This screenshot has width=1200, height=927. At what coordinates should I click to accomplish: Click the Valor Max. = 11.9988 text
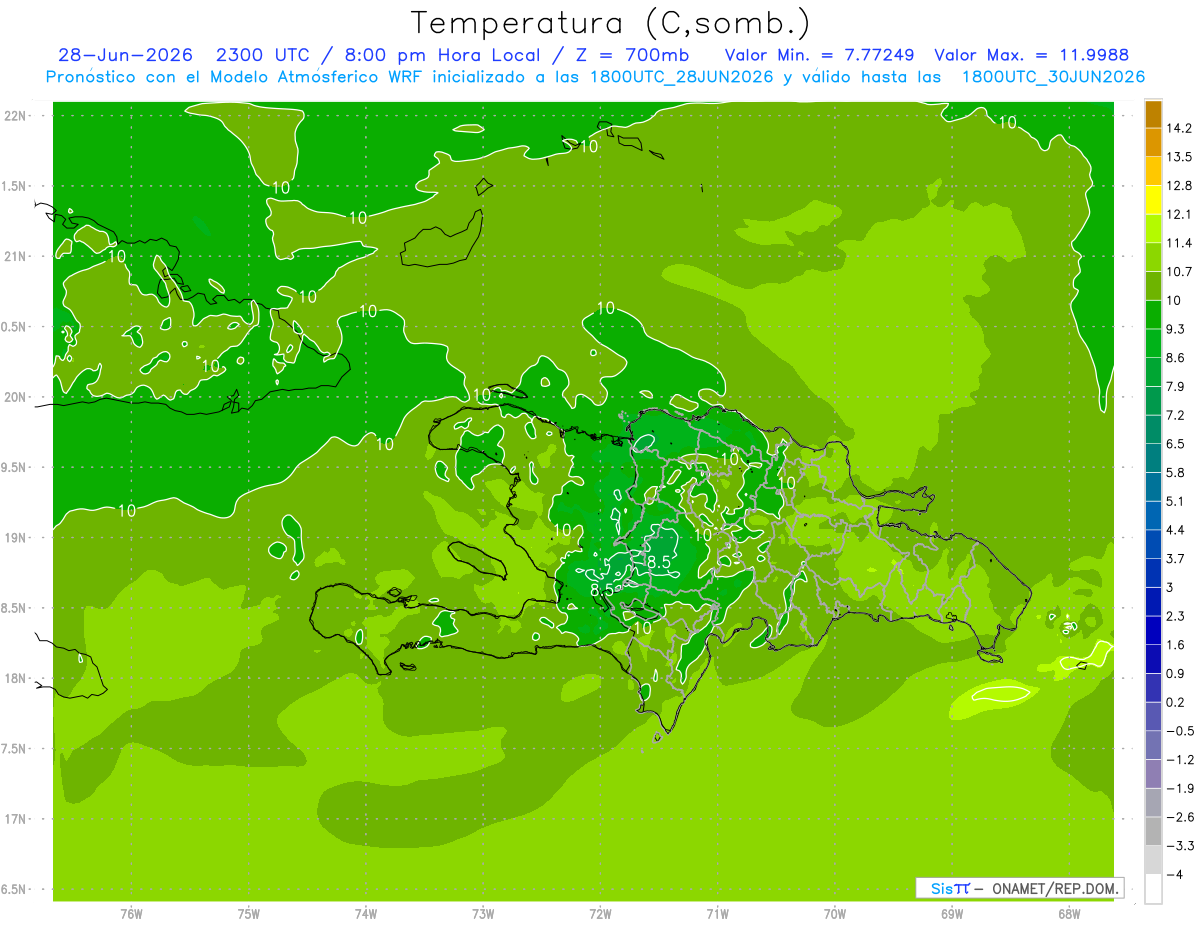1031,55
